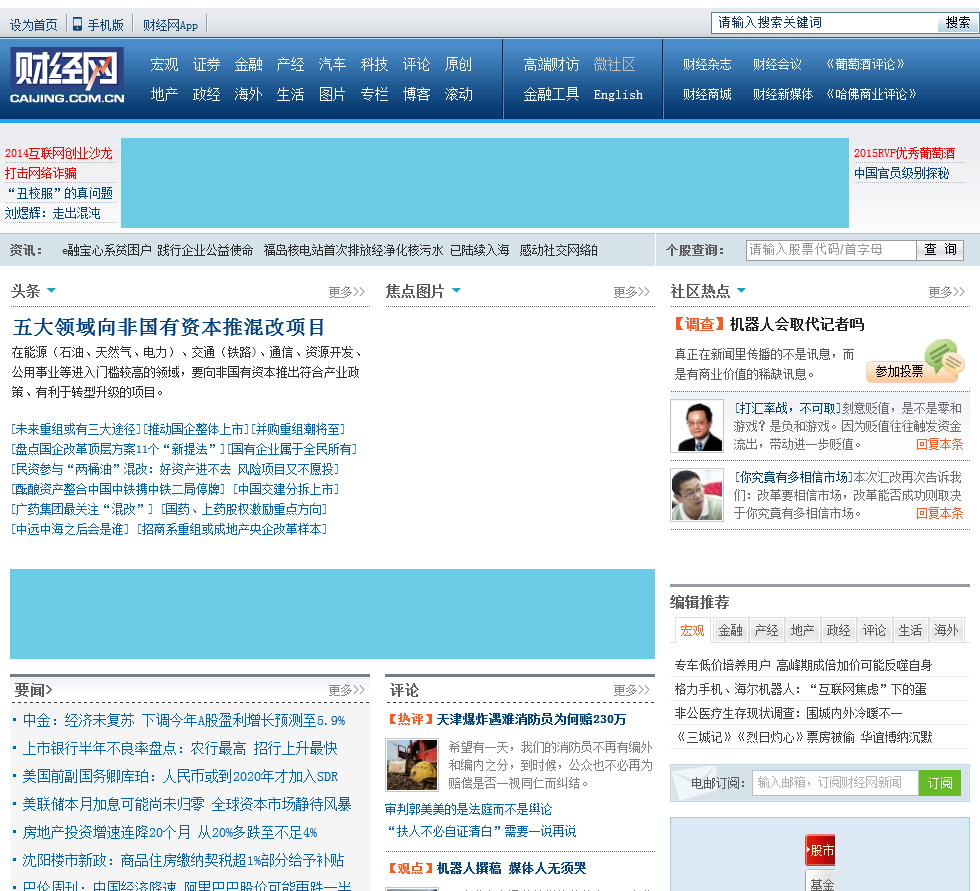
Task: Click the first commenter's portrait thumbnail
Action: 697,426
